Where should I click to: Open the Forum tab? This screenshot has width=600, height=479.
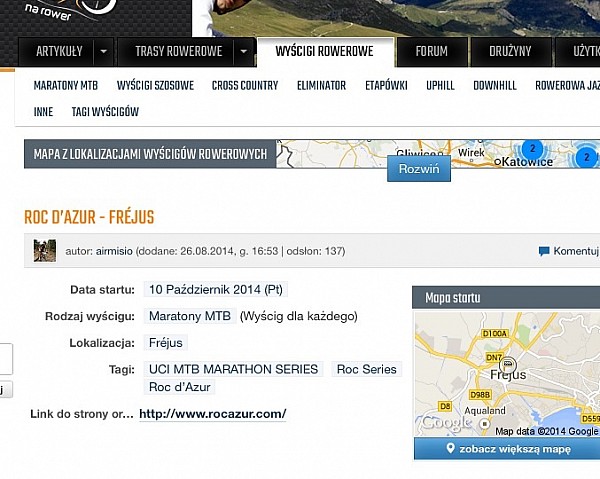(432, 51)
